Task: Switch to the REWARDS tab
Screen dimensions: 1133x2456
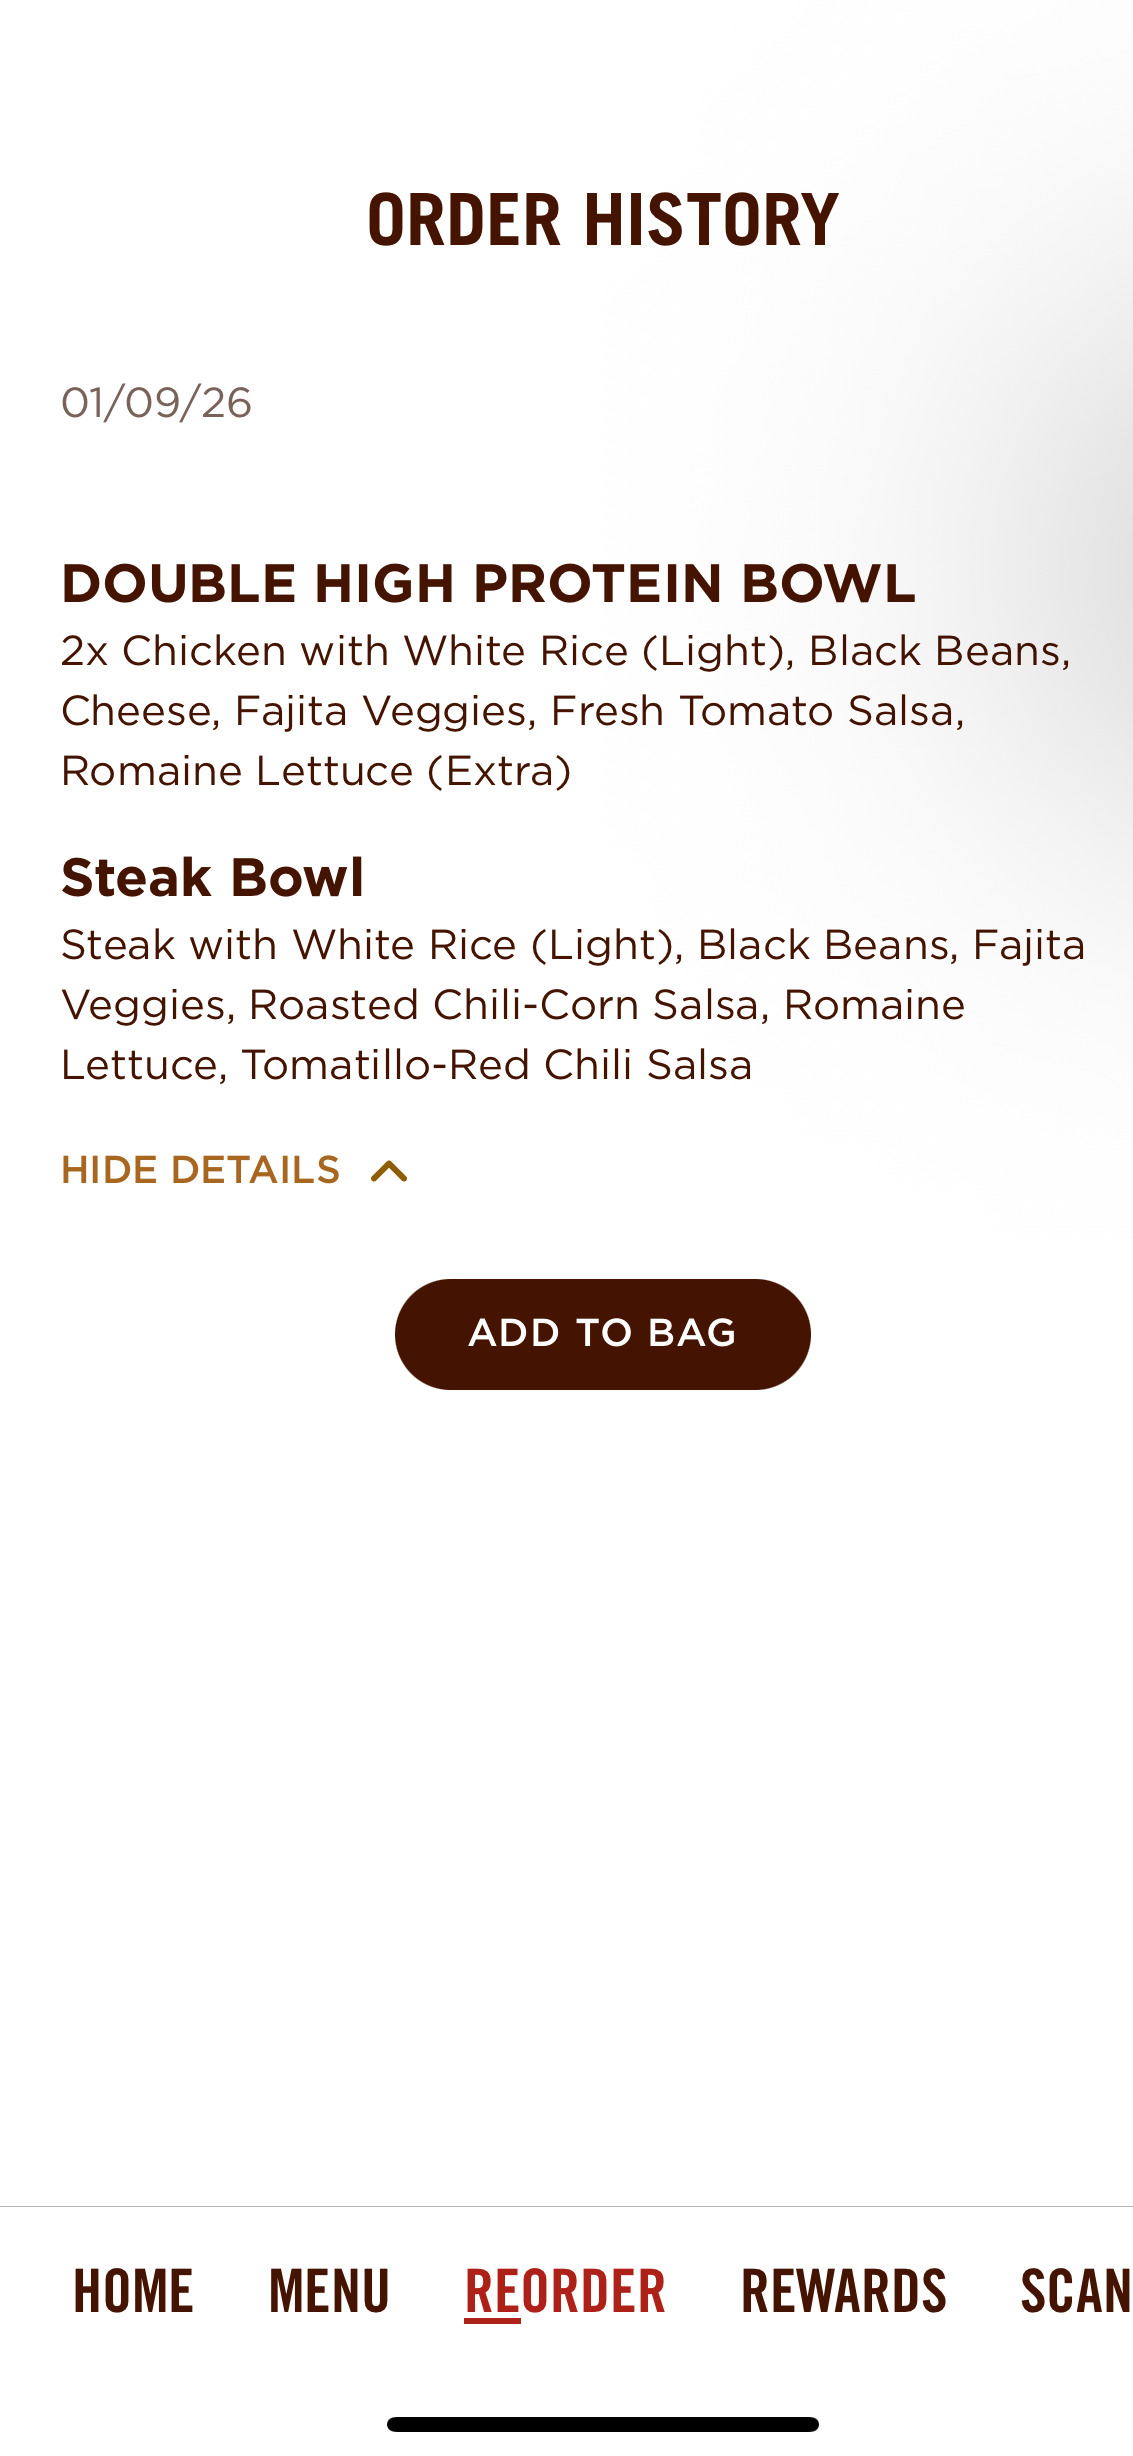Action: pyautogui.click(x=843, y=2291)
